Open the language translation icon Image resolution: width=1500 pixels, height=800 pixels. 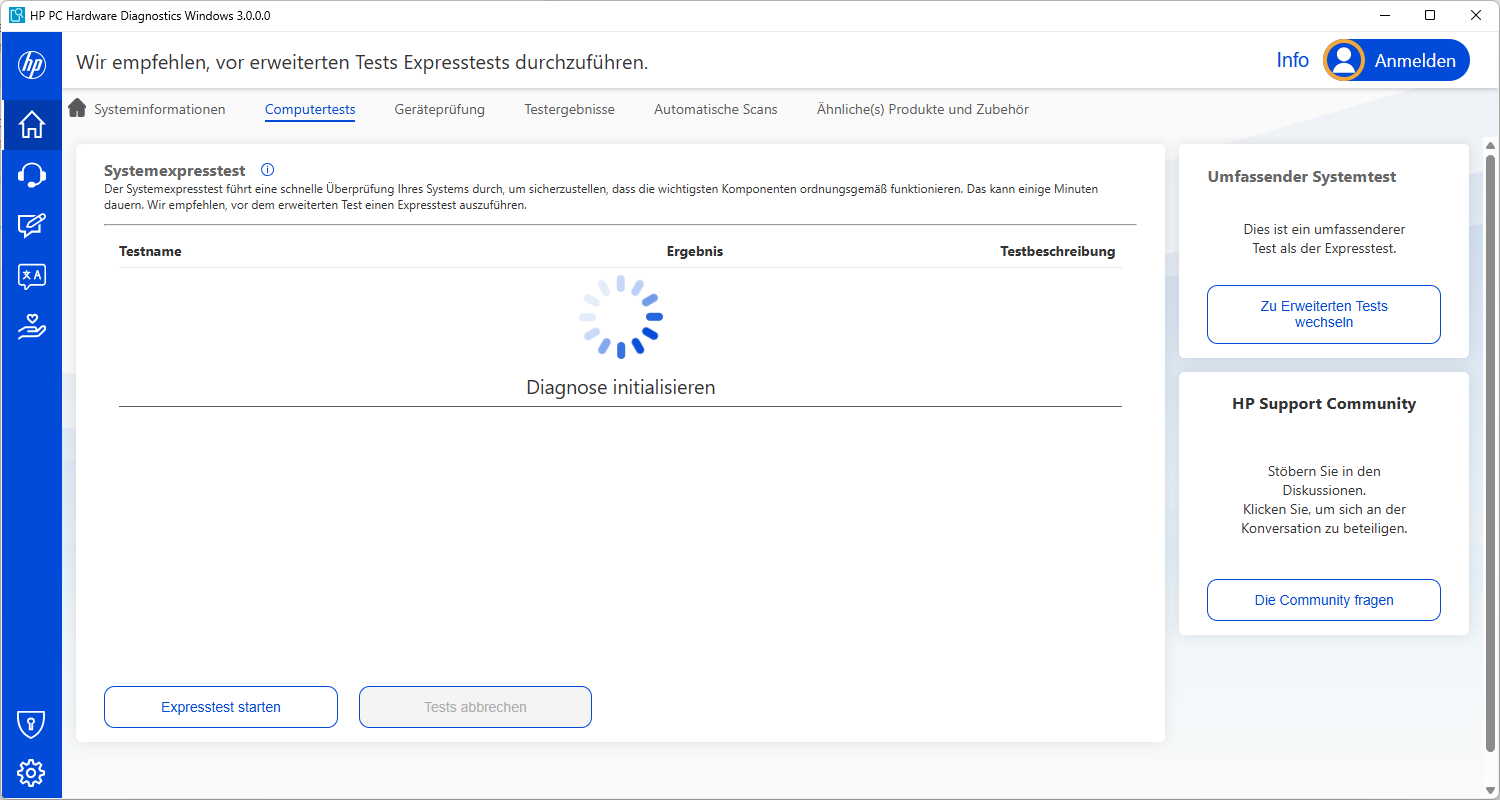click(31, 277)
